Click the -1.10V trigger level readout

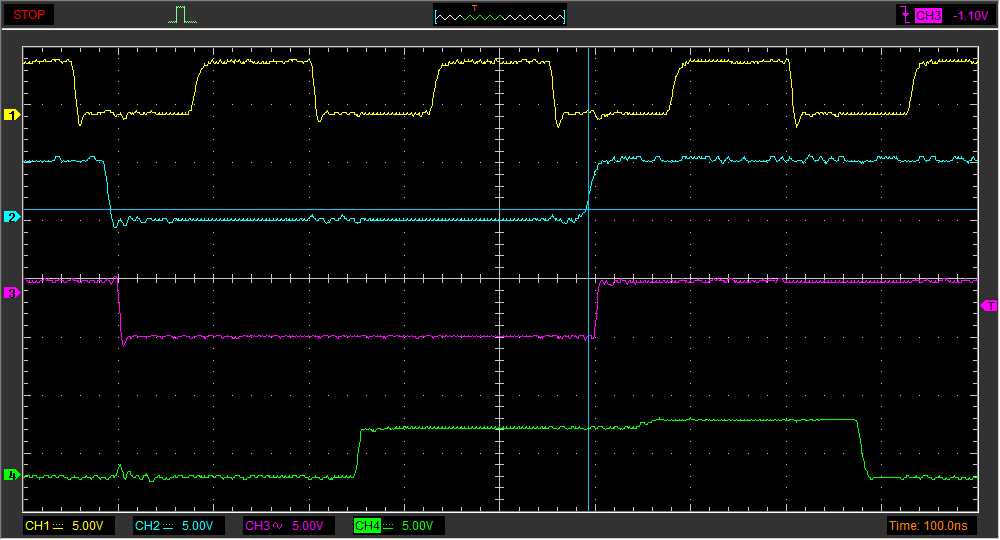[970, 15]
